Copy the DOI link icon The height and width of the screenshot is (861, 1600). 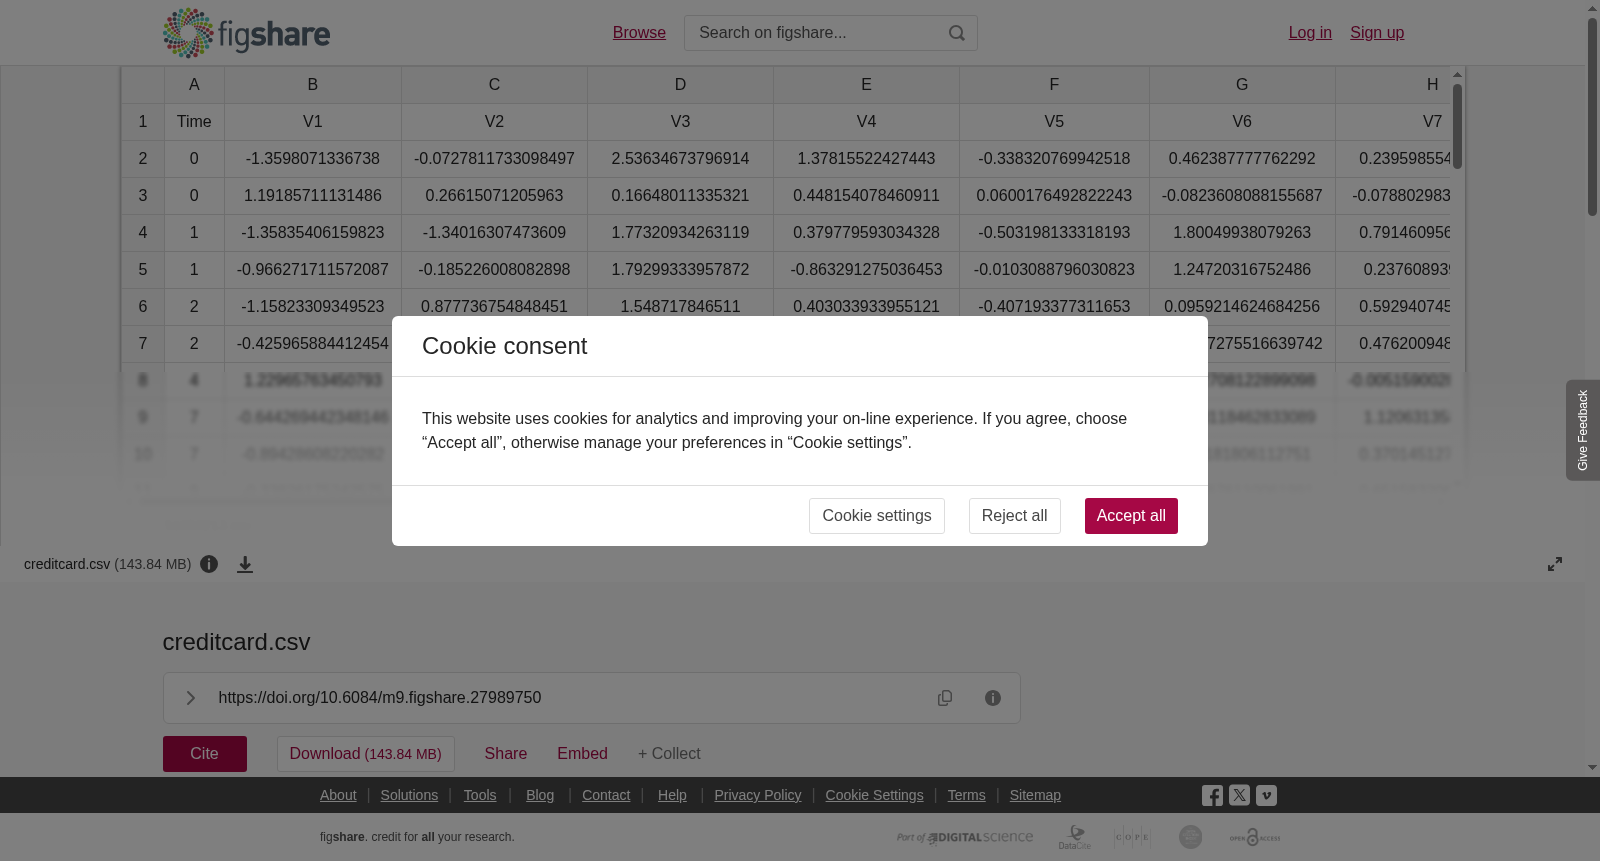point(945,698)
